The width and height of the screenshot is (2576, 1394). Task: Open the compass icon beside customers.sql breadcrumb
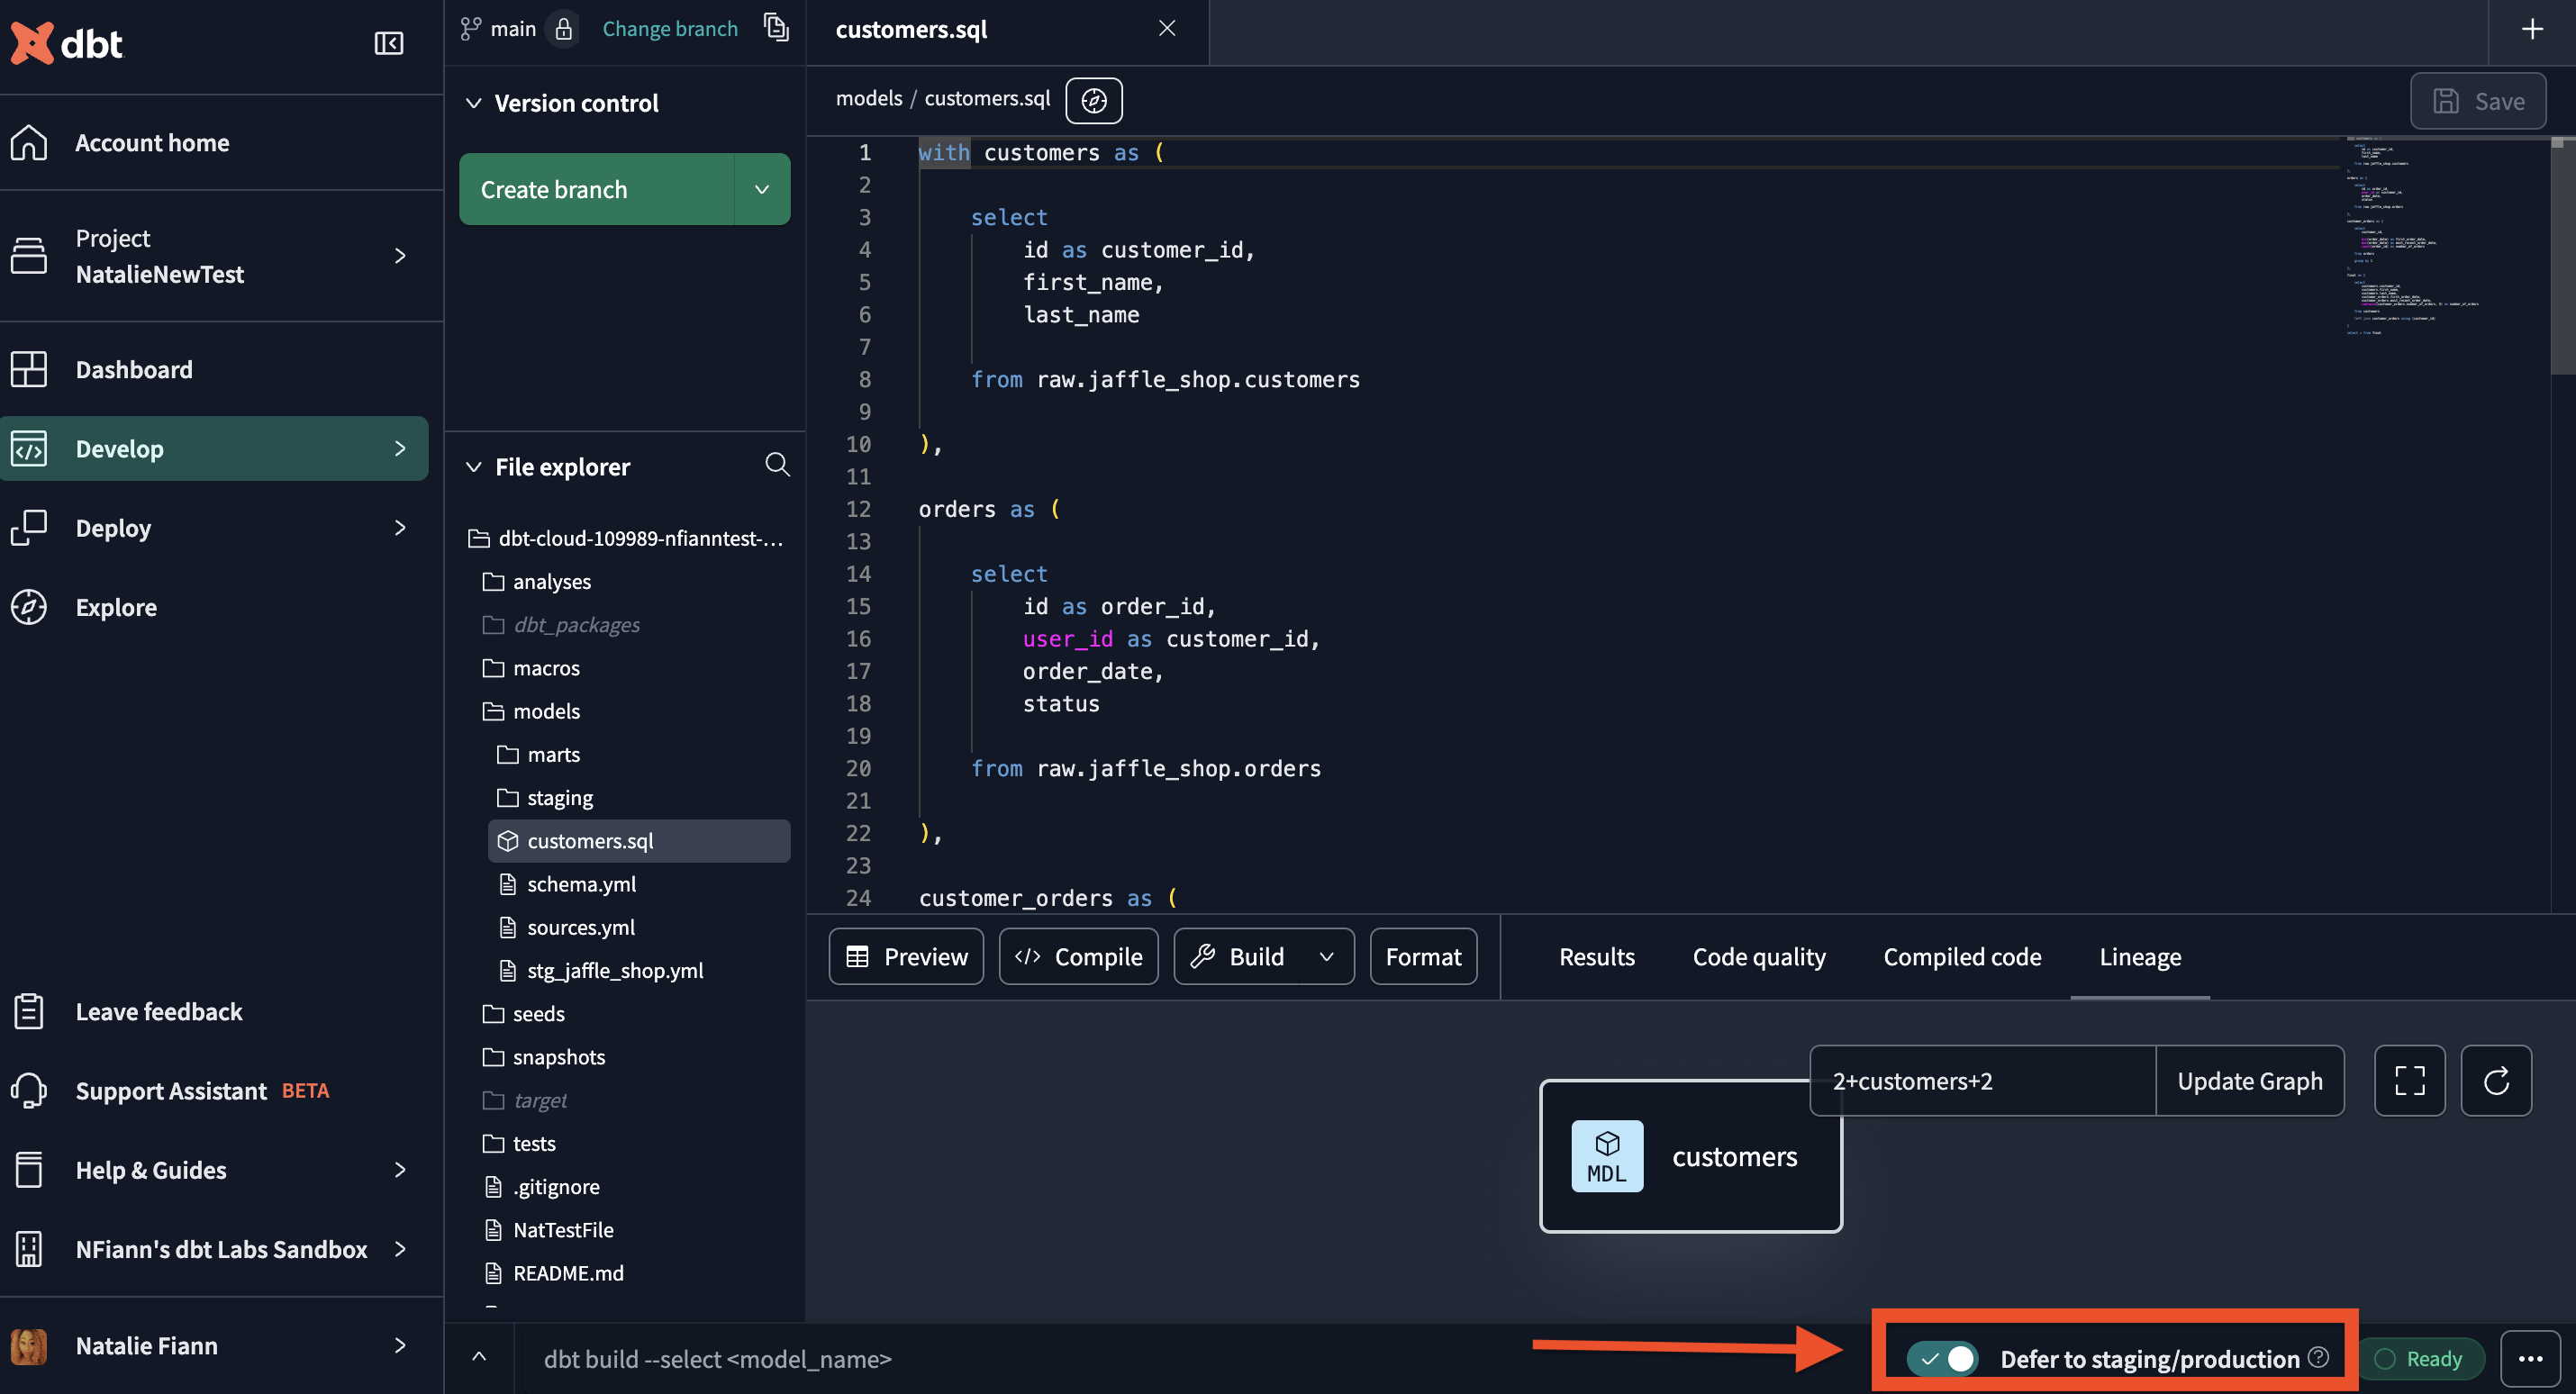tap(1093, 100)
